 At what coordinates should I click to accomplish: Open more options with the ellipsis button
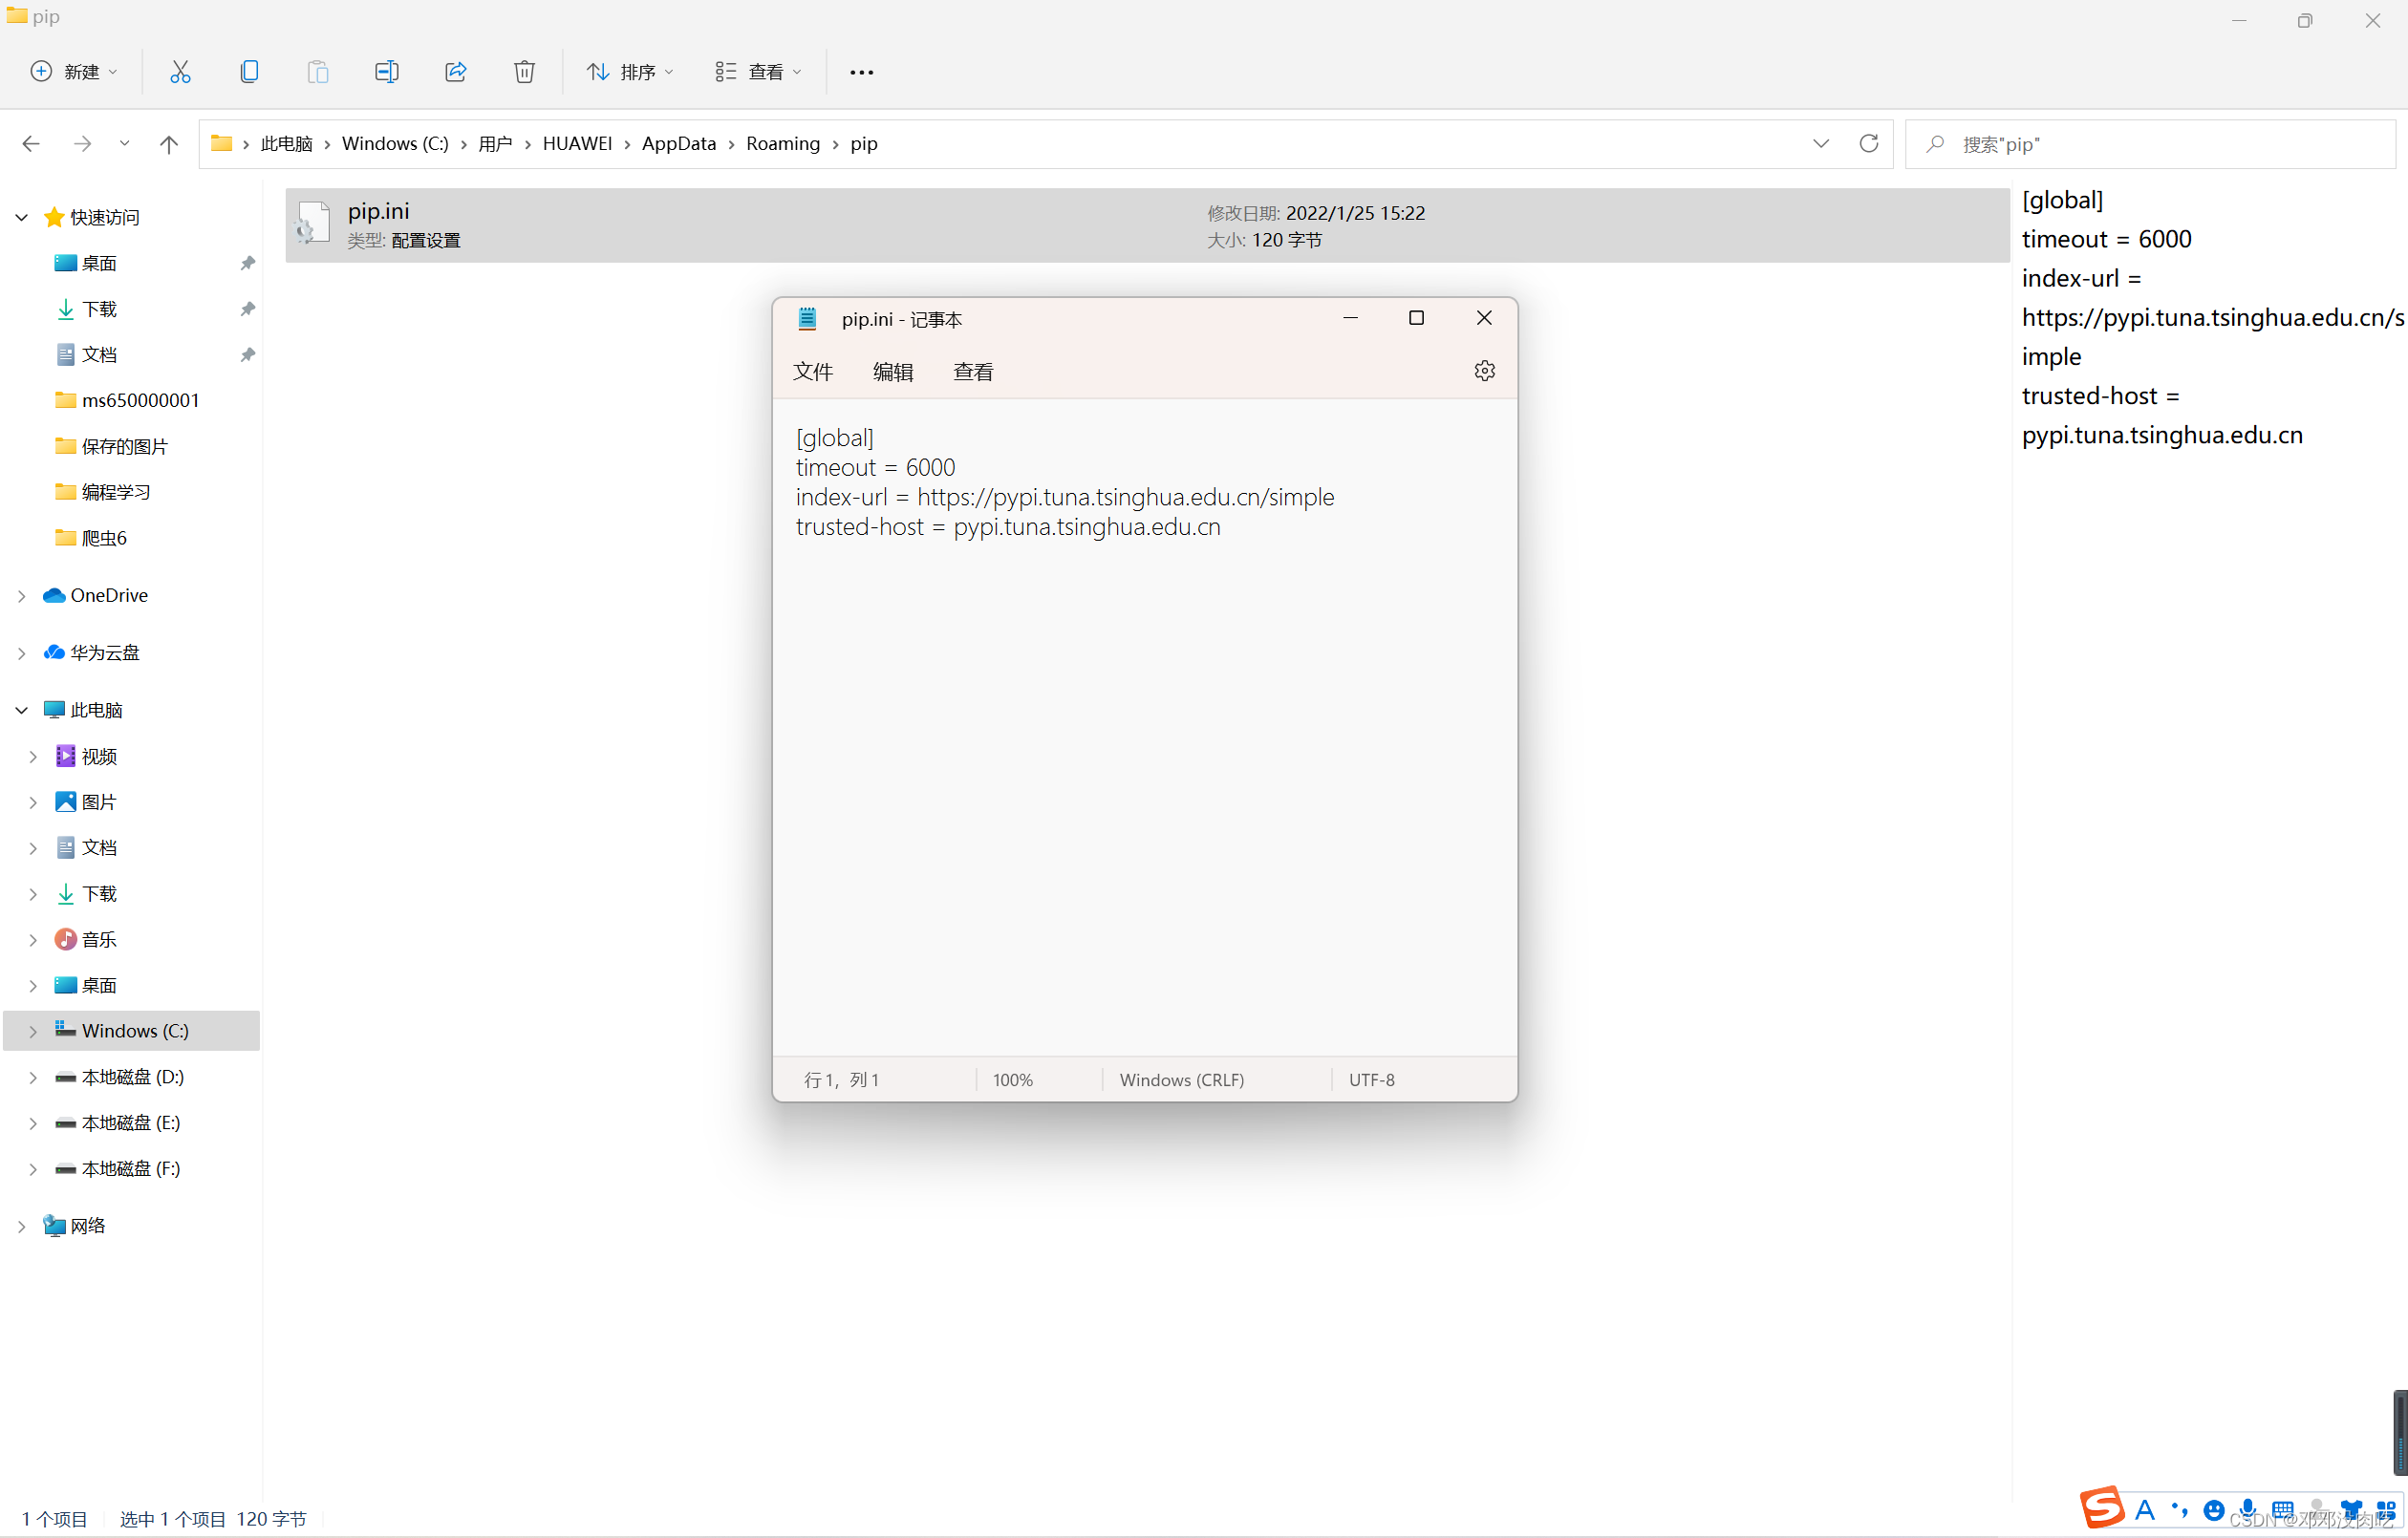(861, 71)
